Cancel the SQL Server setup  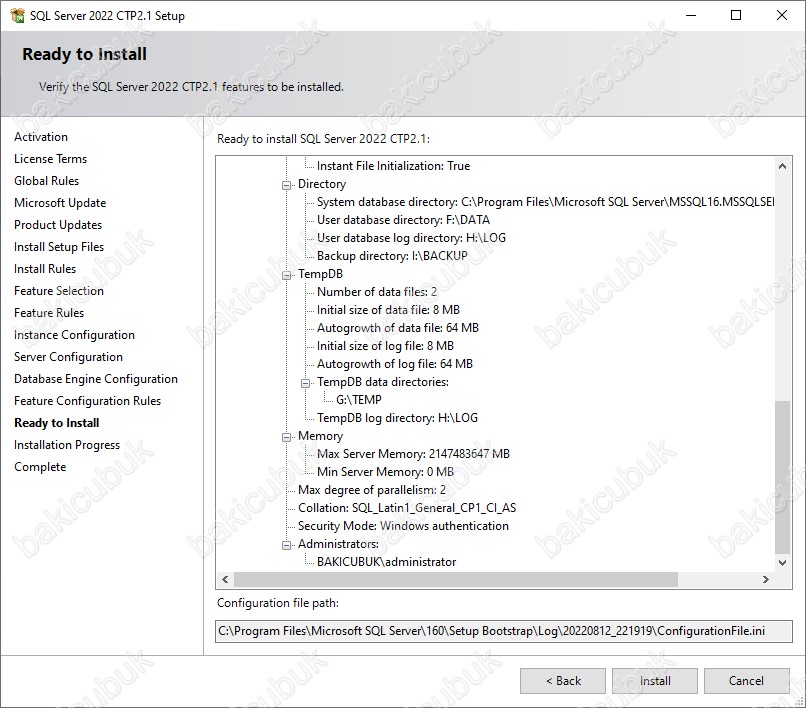(746, 681)
